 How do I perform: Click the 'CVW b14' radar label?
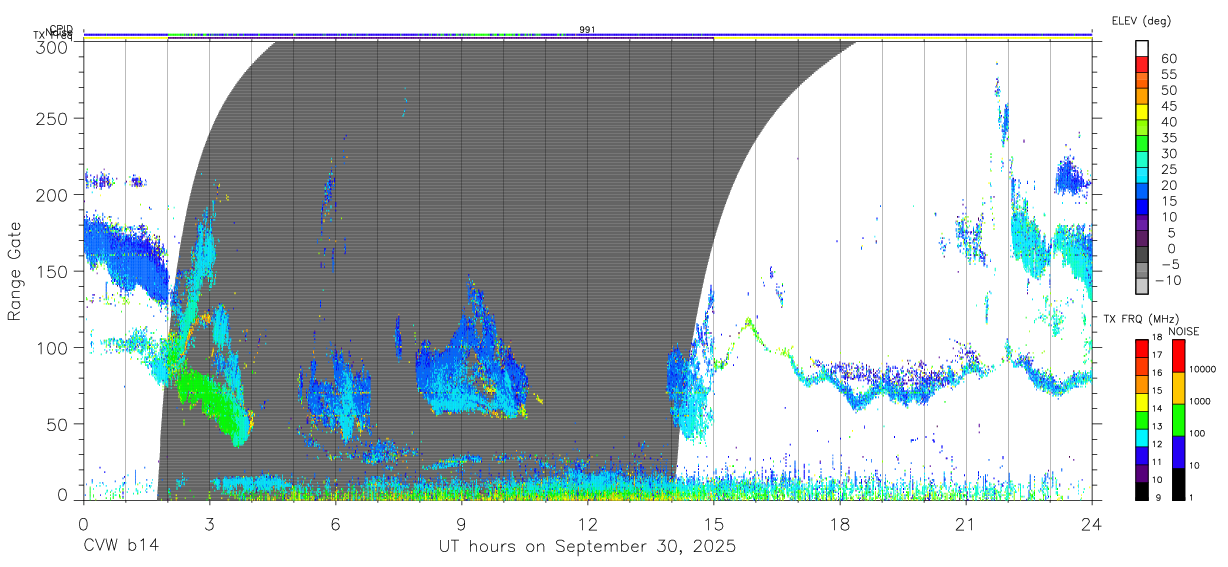[121, 547]
